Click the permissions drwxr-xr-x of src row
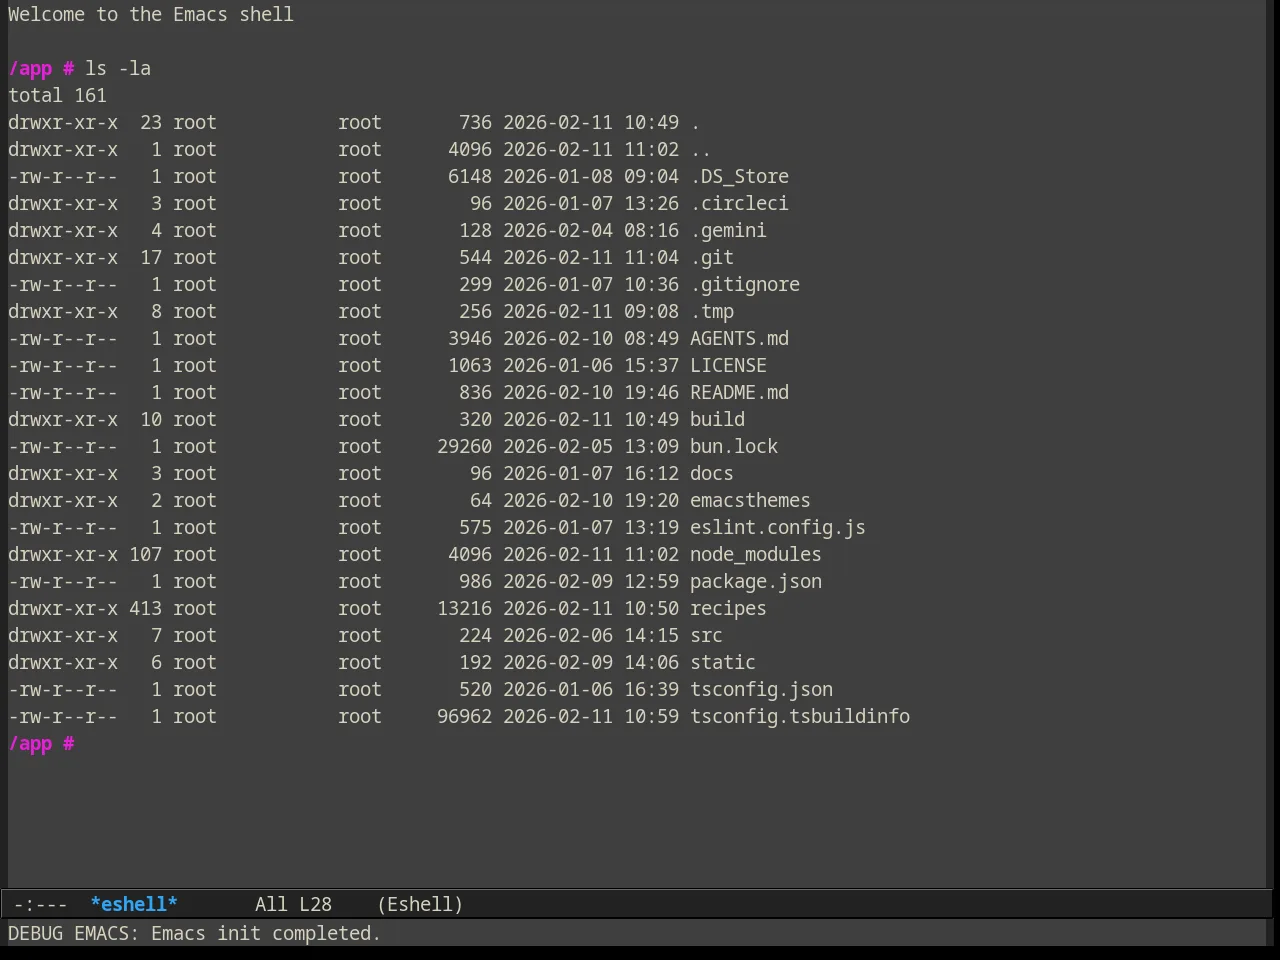Screen dimensions: 1280x960 (x=63, y=635)
